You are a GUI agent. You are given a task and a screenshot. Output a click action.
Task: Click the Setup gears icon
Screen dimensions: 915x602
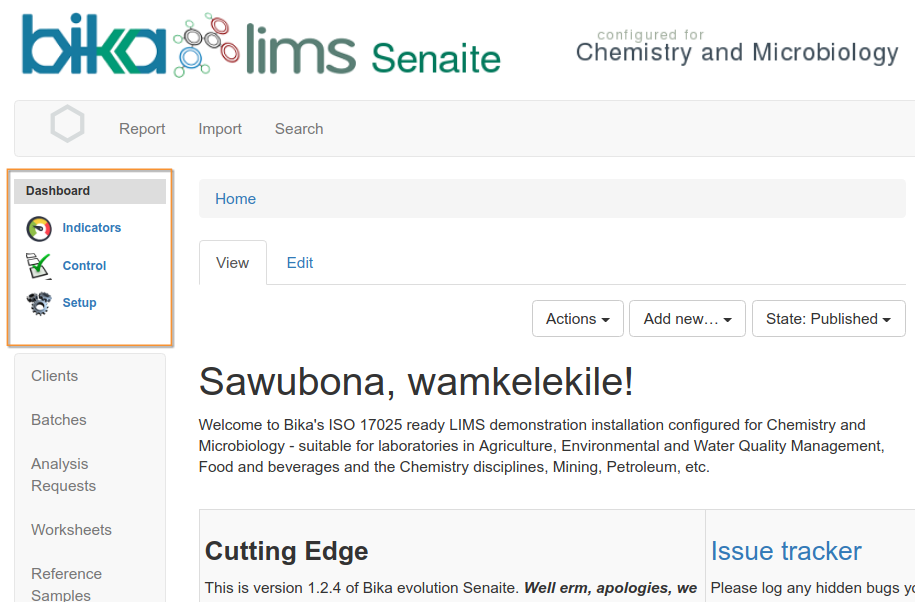pos(39,304)
